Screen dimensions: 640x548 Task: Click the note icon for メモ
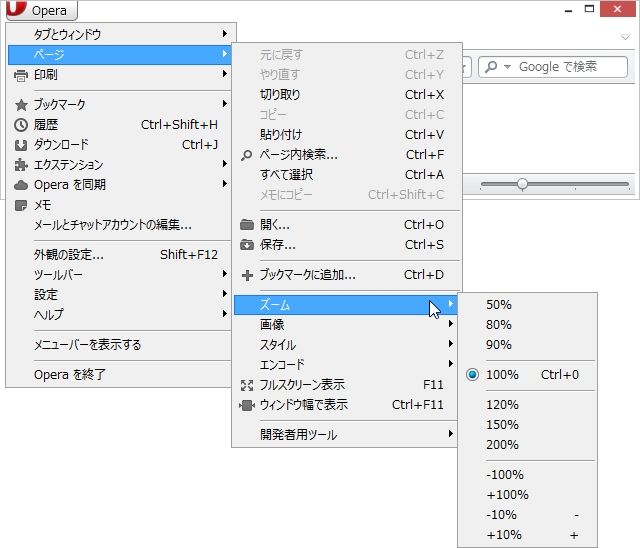pyautogui.click(x=21, y=205)
